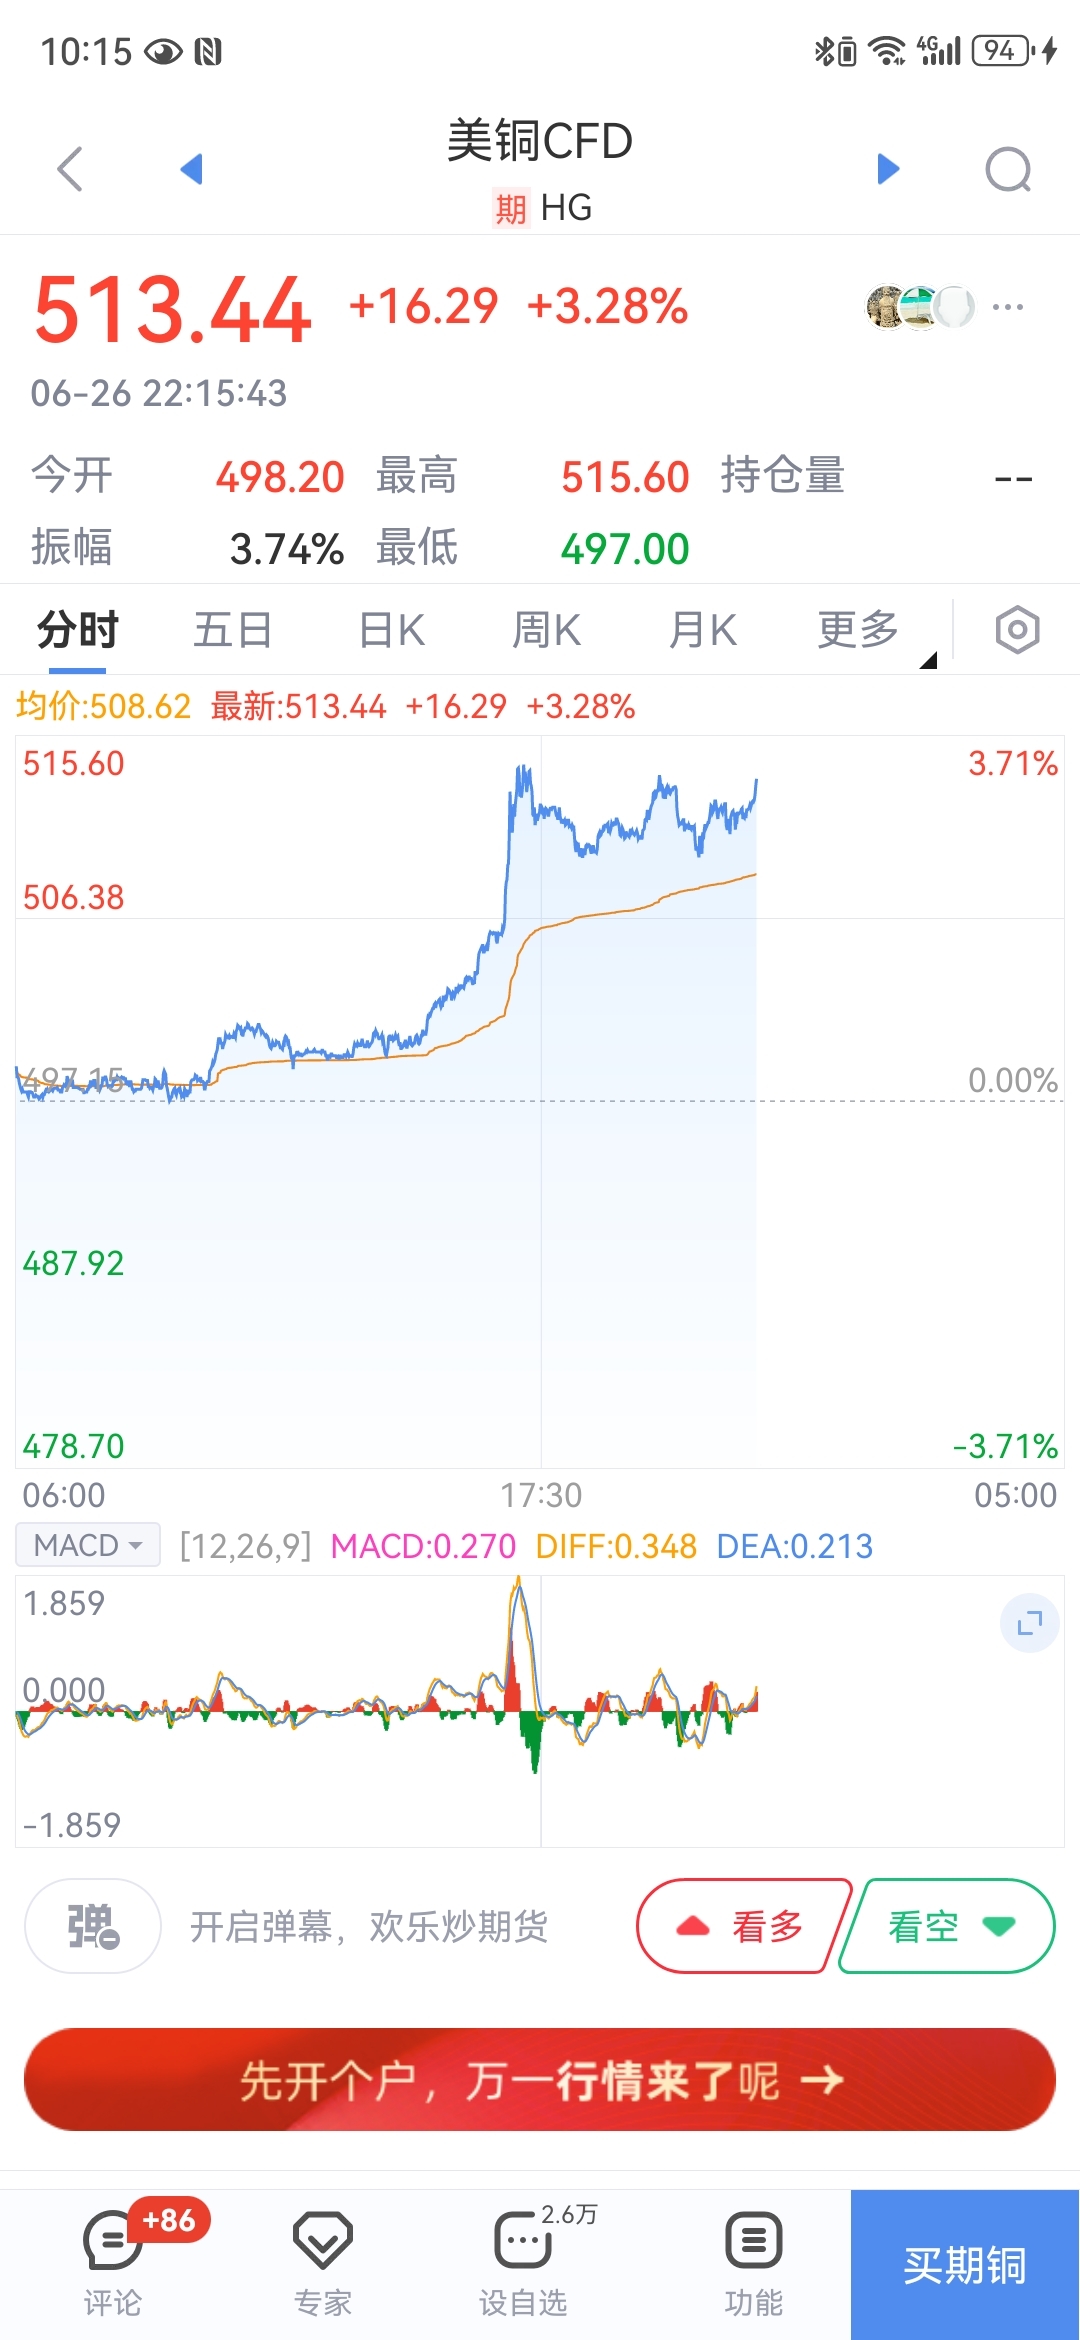
Task: Expand the 更多 chart period options
Action: pyautogui.click(x=868, y=631)
